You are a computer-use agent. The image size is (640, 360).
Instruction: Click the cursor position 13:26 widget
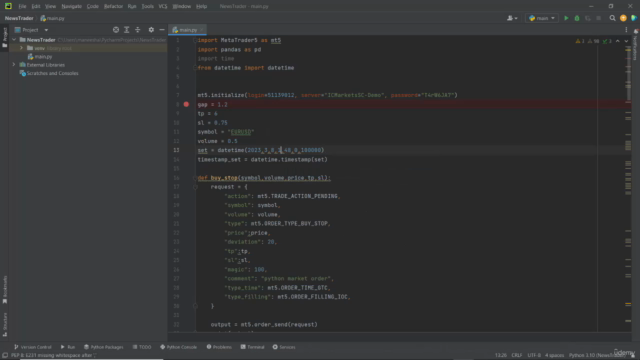(500, 356)
